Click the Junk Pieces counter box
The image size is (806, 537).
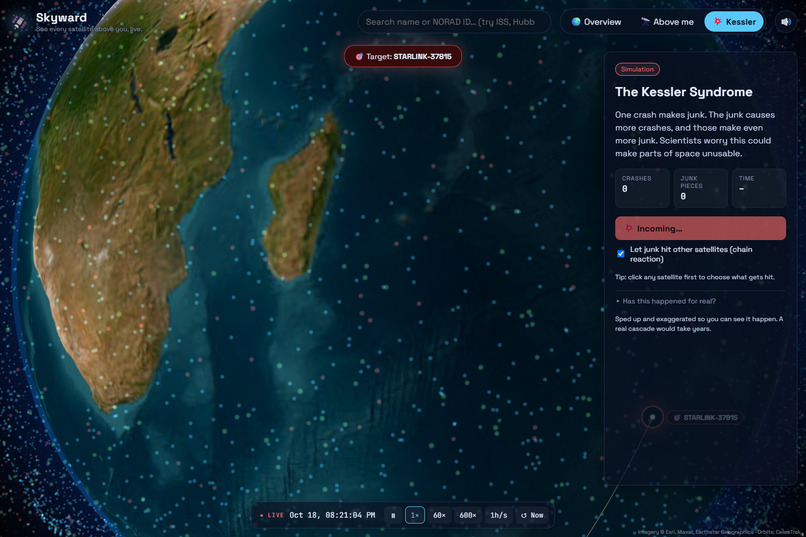[x=700, y=188]
